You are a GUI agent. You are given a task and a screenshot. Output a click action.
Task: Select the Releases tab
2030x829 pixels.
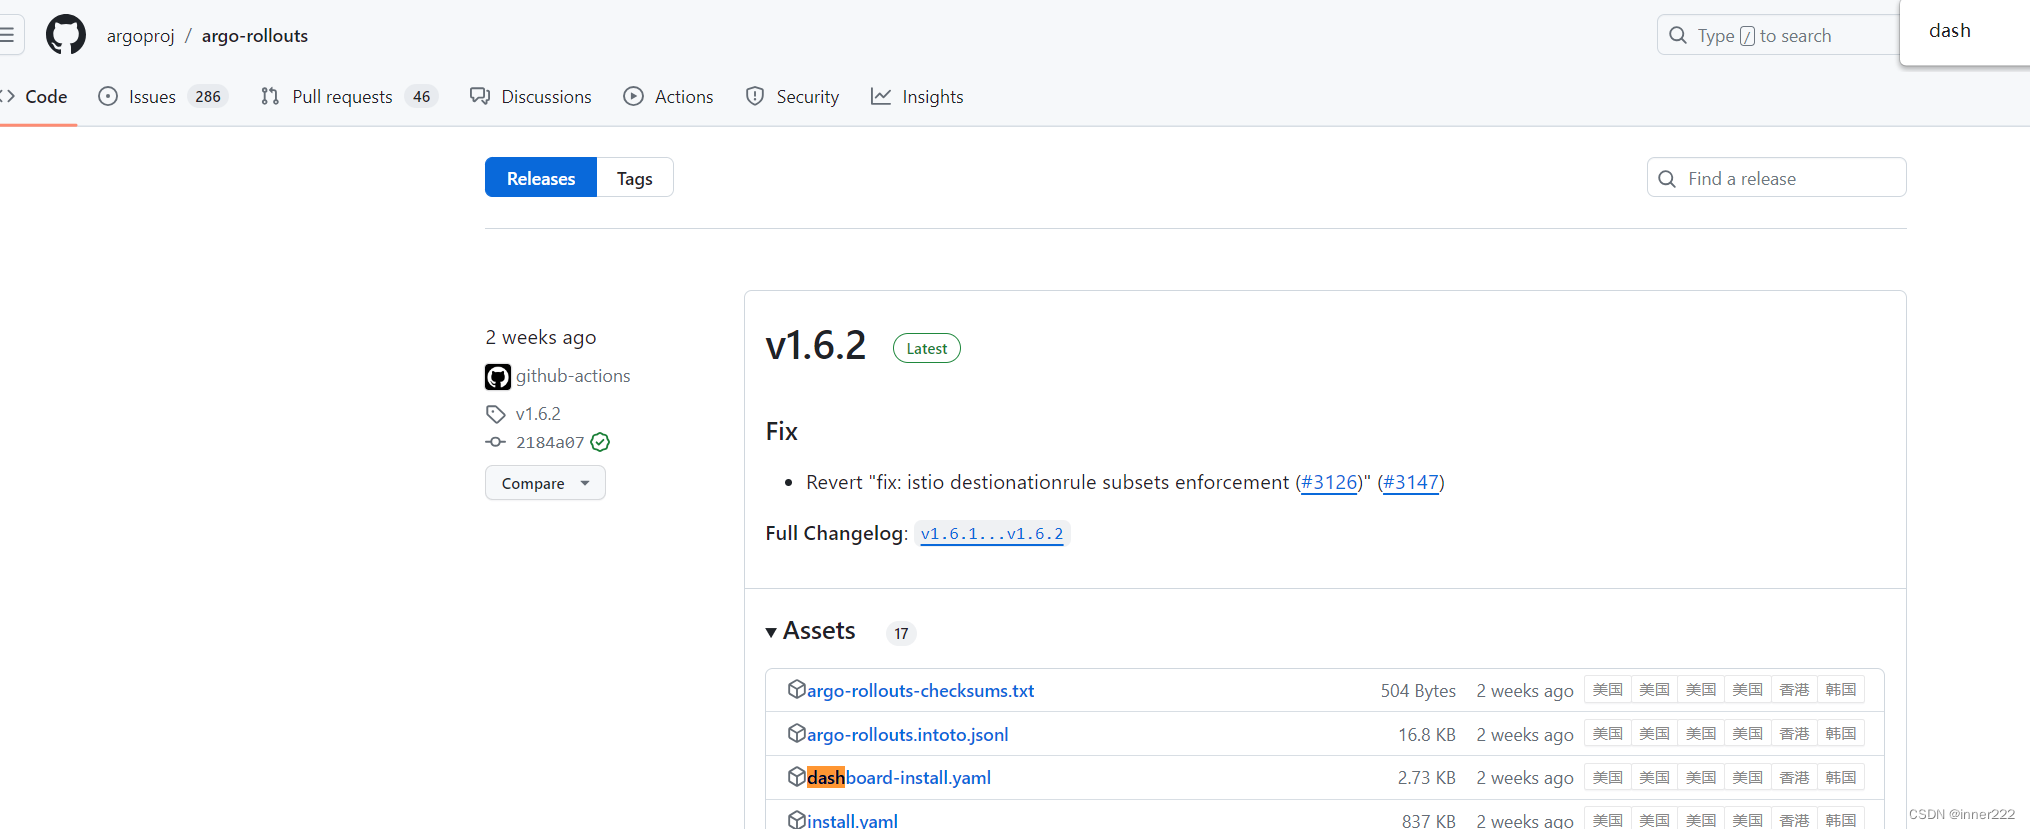coord(541,178)
